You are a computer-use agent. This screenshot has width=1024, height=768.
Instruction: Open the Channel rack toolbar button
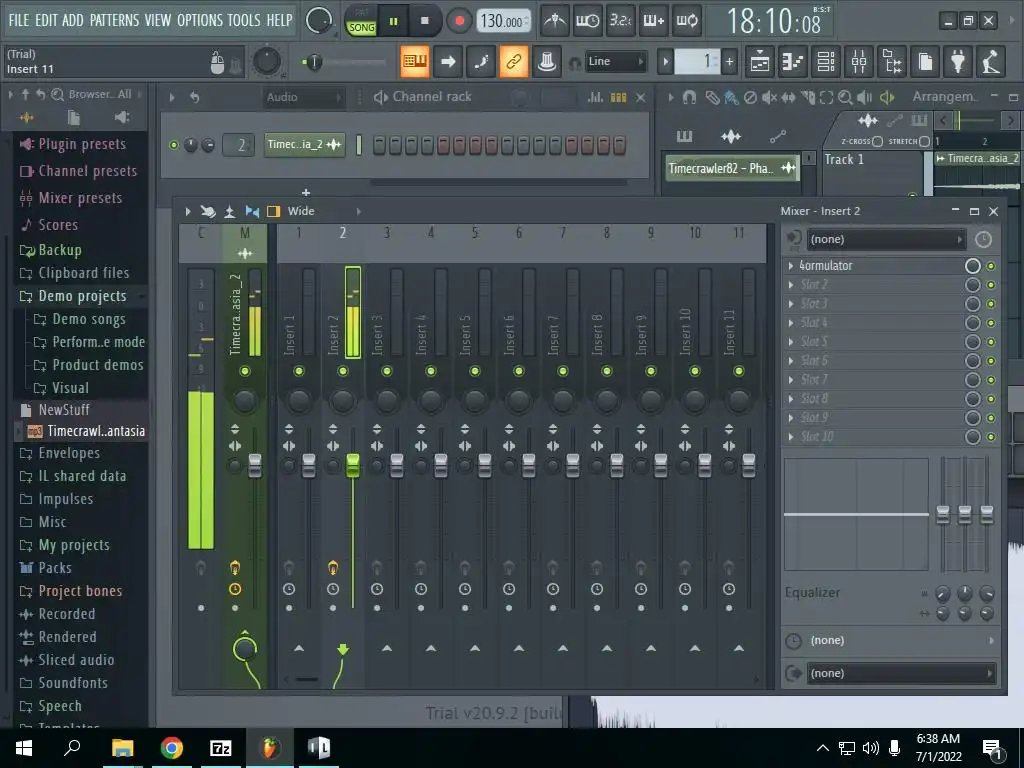coord(826,62)
